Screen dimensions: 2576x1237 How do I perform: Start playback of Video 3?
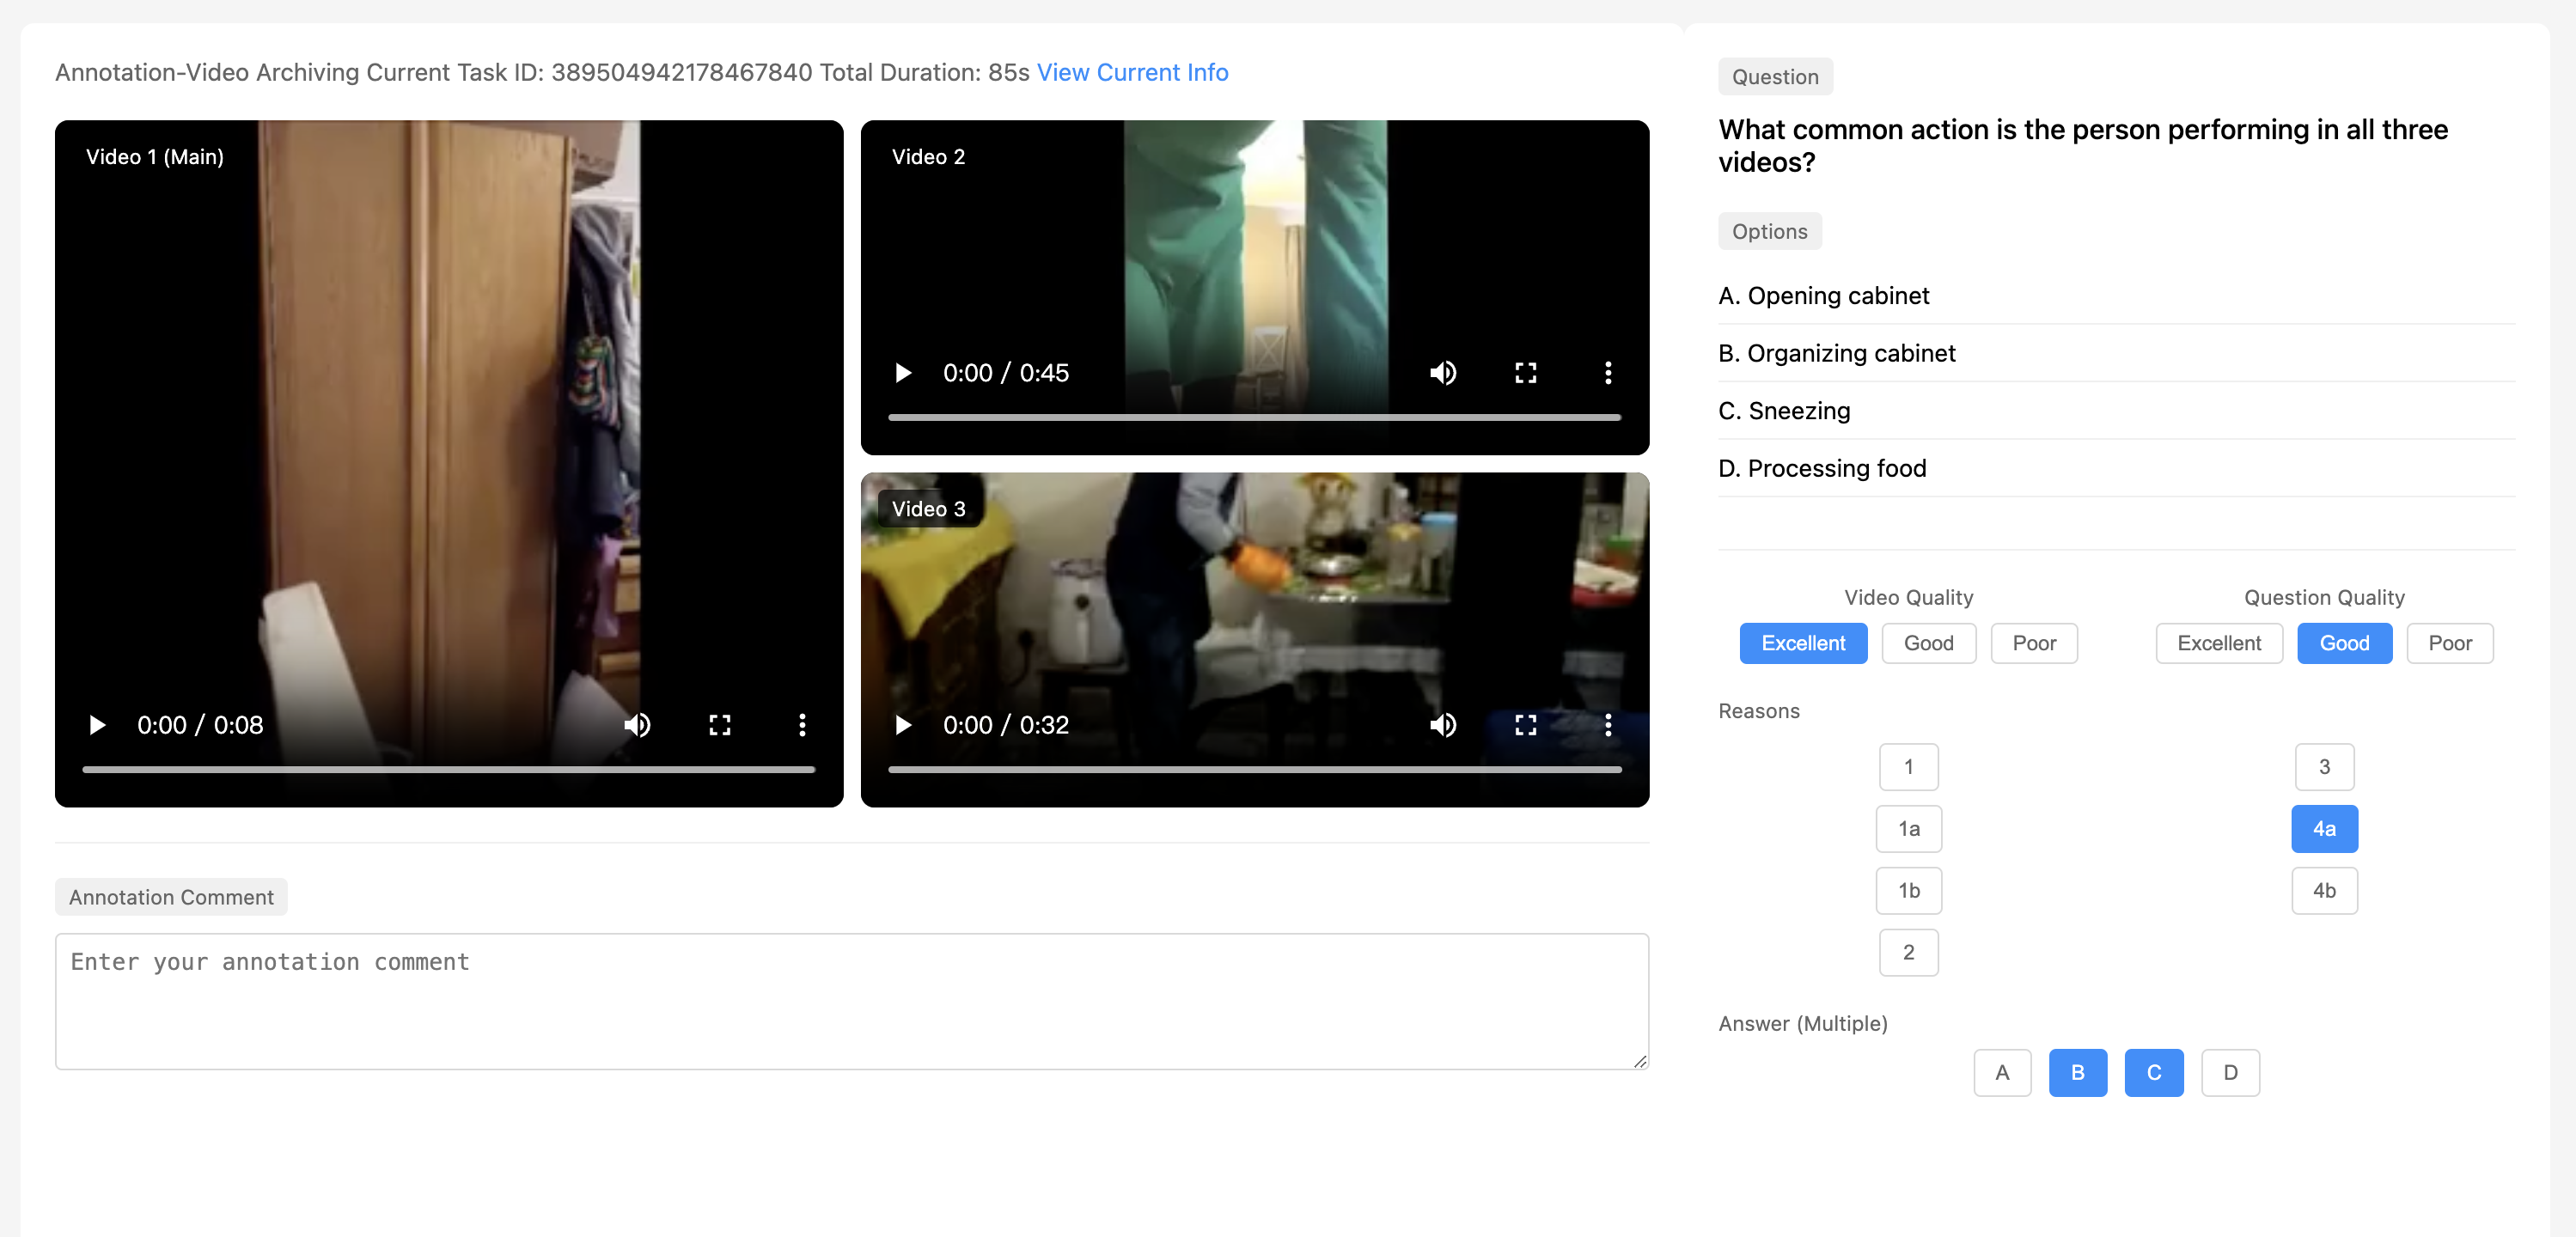(x=903, y=725)
